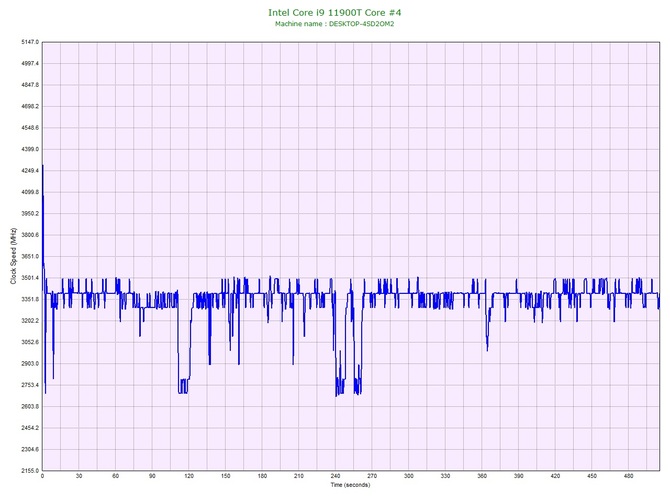The image size is (670, 502).
Task: Select the 300 seconds x-axis tick
Action: [x=408, y=476]
